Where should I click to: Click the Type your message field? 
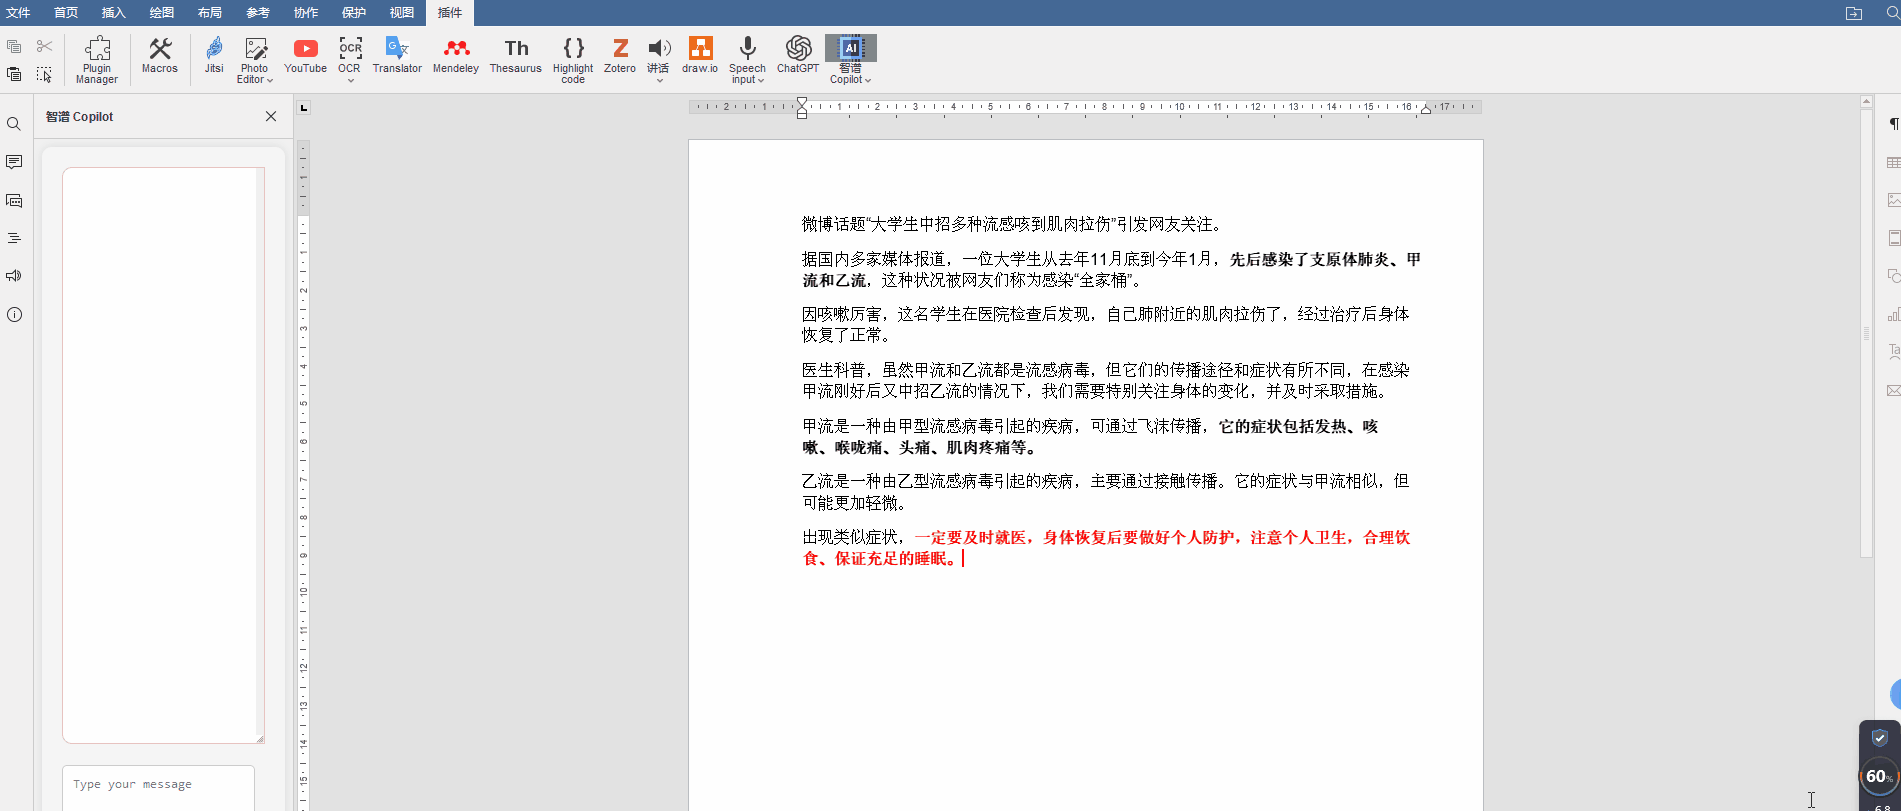pos(158,788)
